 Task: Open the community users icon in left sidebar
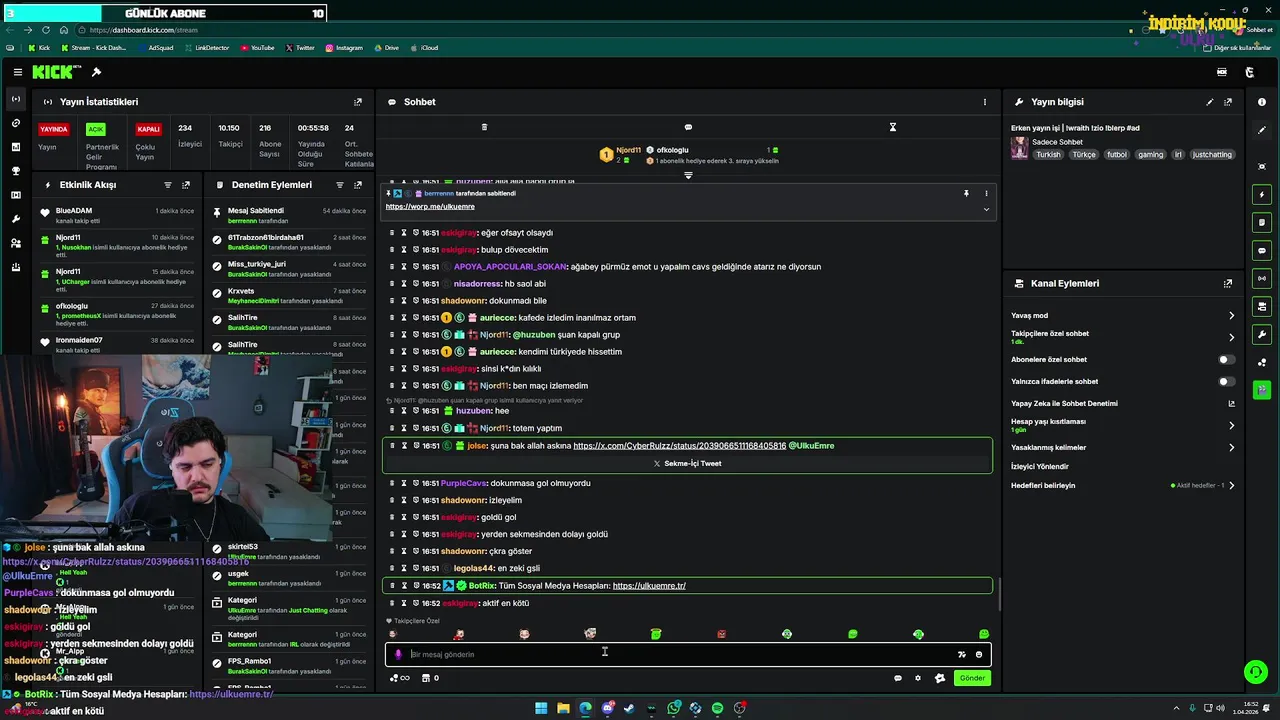point(15,243)
